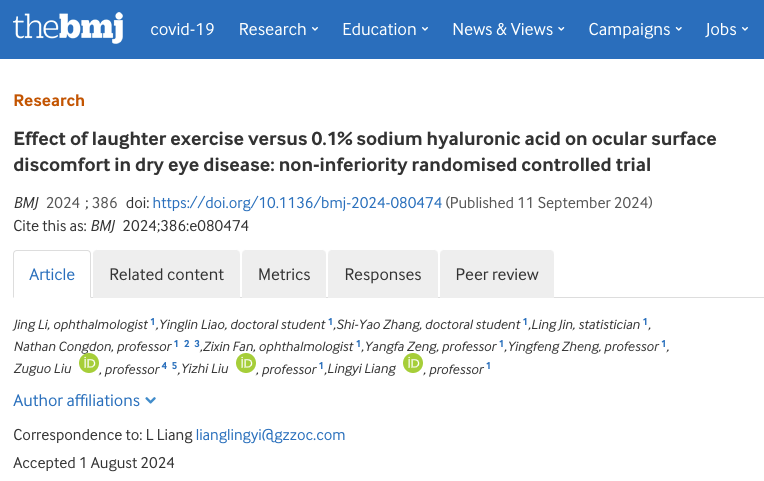Expand the Research navigation menu

coord(278,29)
